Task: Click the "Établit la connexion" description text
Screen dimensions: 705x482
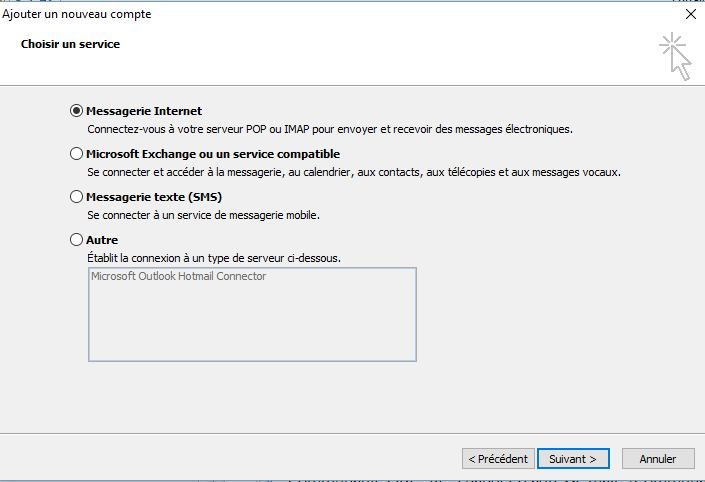Action: tap(214, 258)
